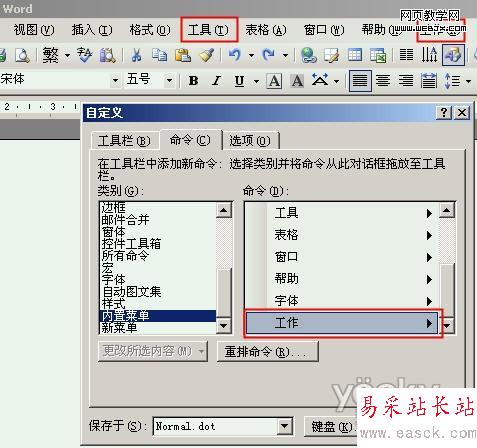Viewport: 477px width, 448px height.
Task: Click the 重排命令(R)... button
Action: pos(268,351)
